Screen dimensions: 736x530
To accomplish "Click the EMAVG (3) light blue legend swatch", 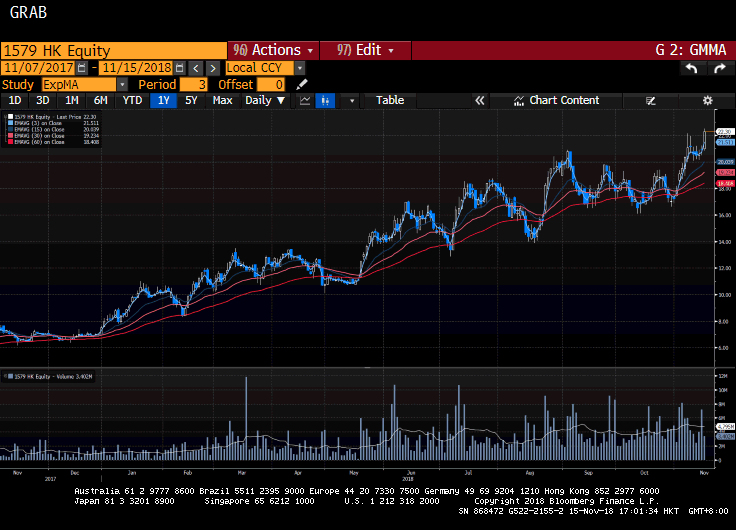I will pyautogui.click(x=10, y=123).
